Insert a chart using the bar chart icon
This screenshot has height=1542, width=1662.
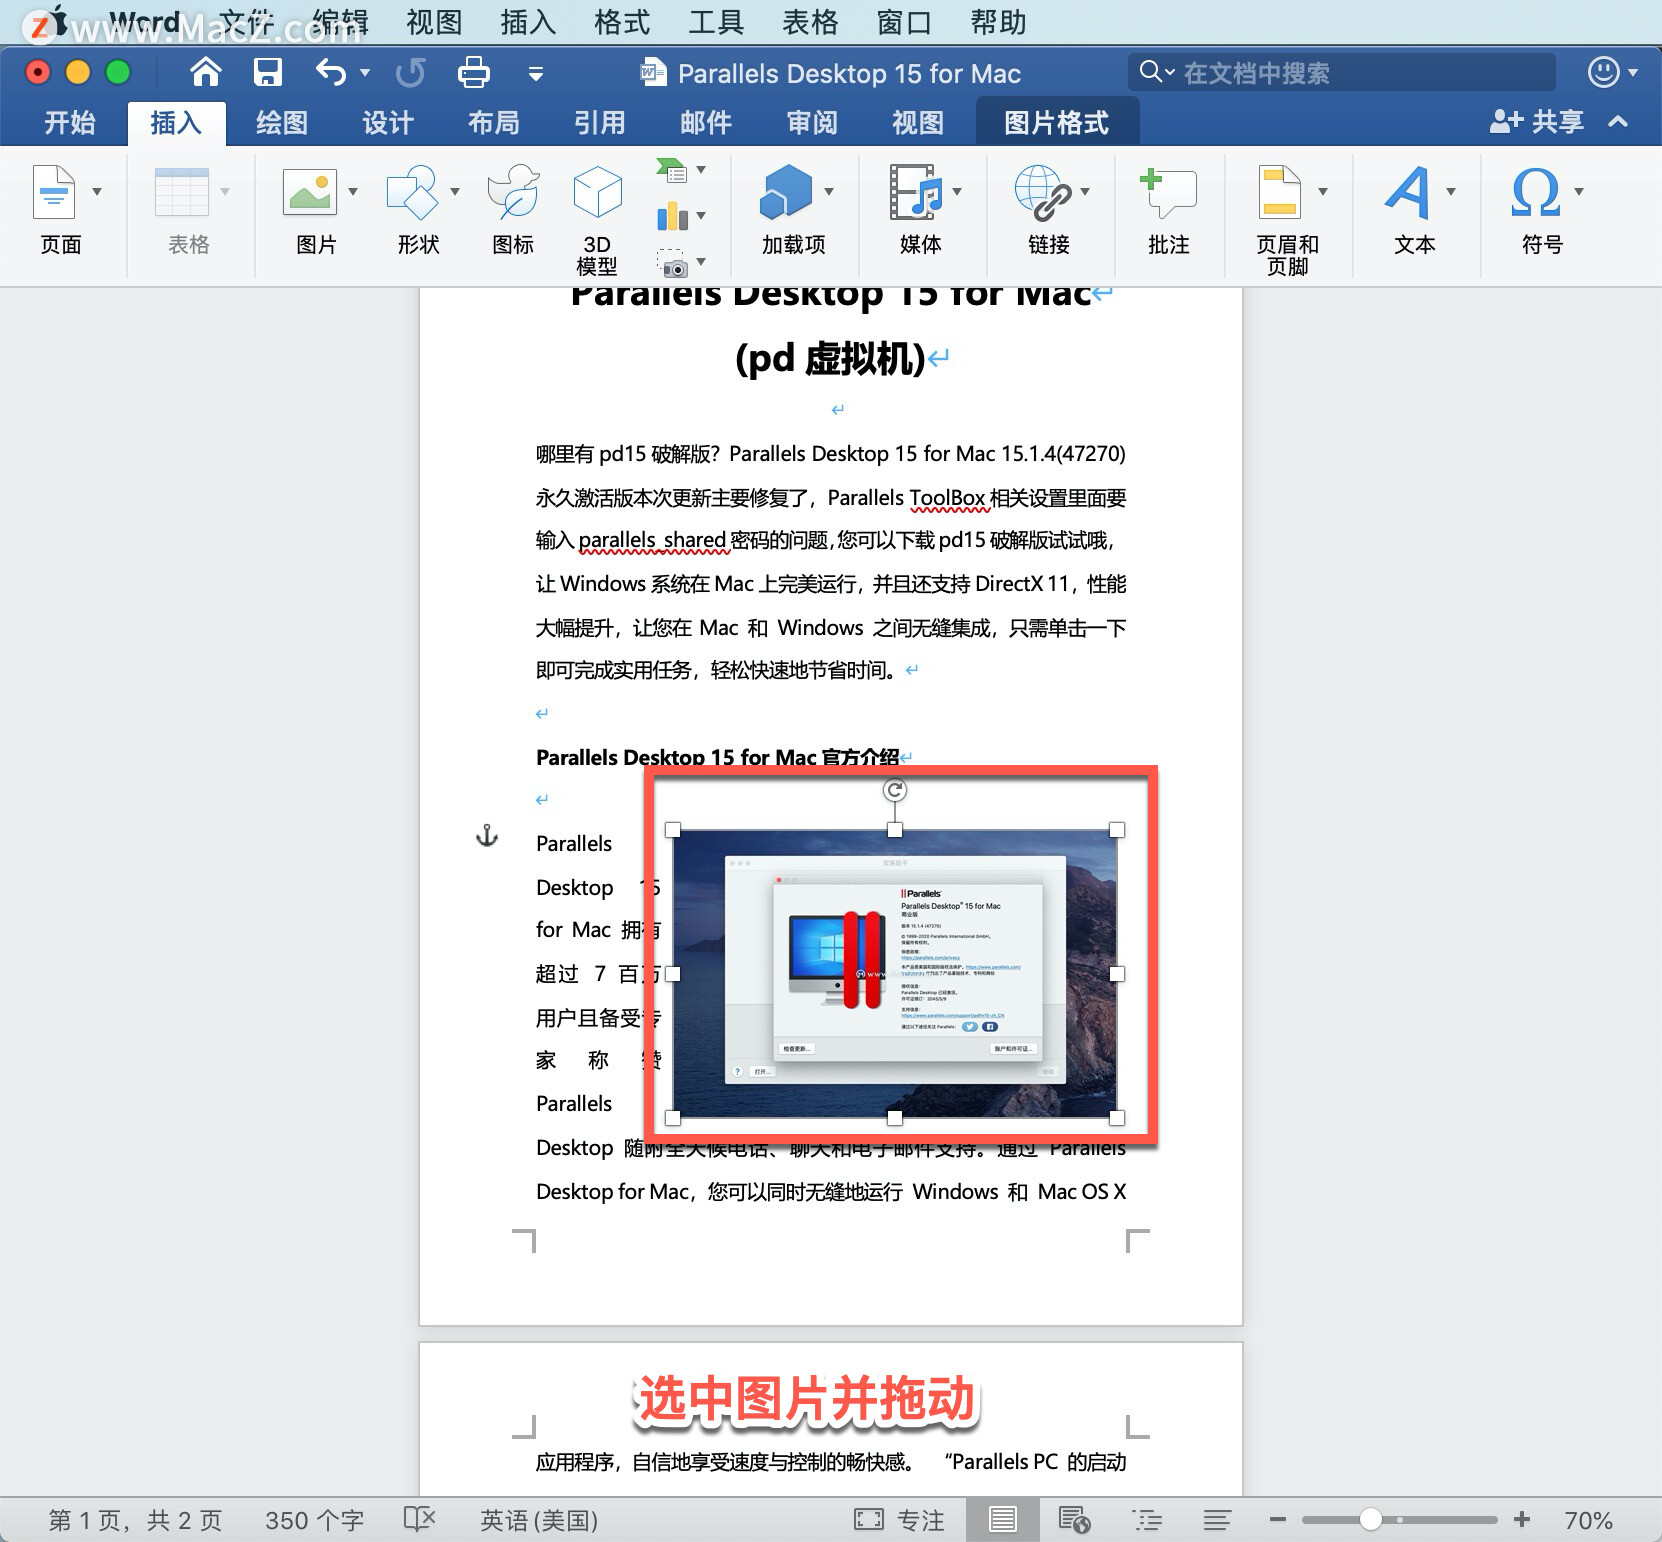[x=672, y=216]
